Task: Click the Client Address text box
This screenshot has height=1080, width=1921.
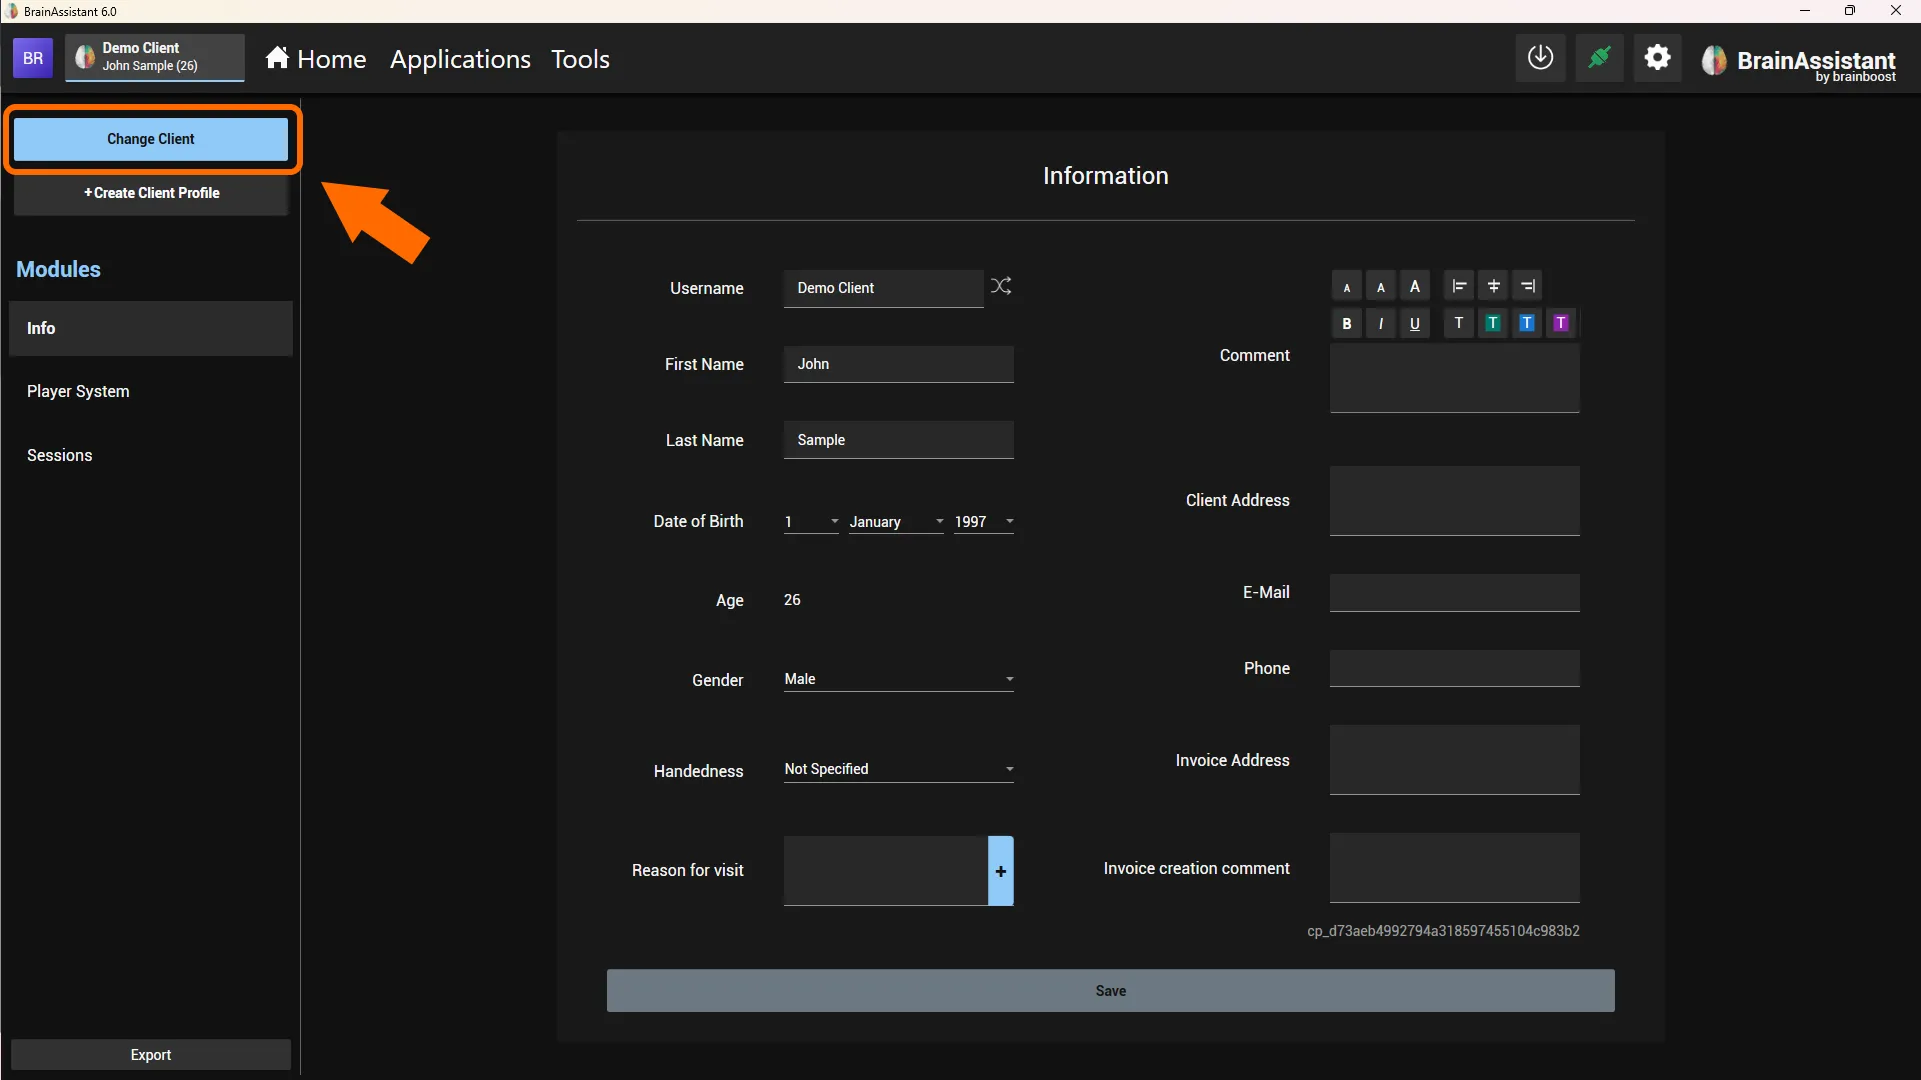Action: (x=1454, y=500)
